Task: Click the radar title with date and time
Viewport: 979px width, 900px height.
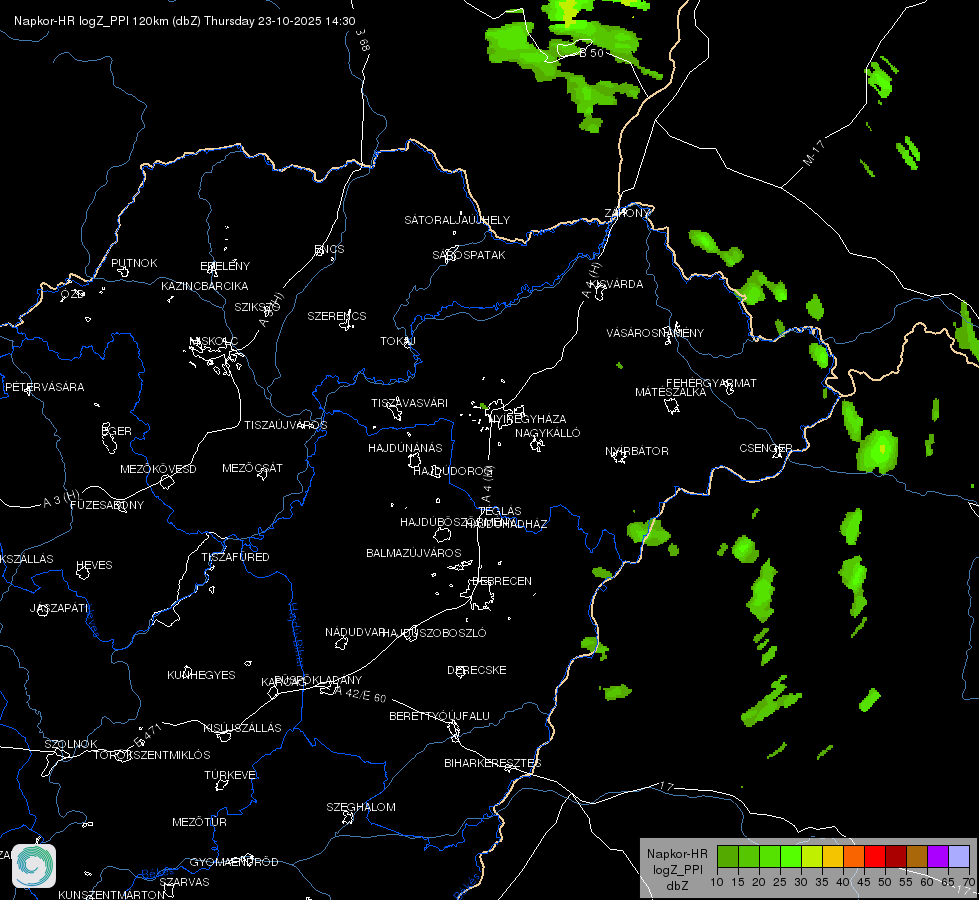Action: [x=185, y=21]
